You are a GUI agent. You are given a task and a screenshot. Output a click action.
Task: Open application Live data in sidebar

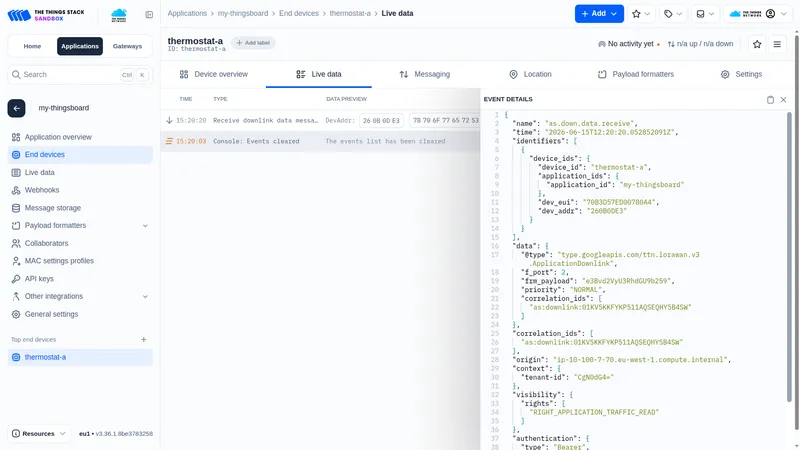(80, 172)
